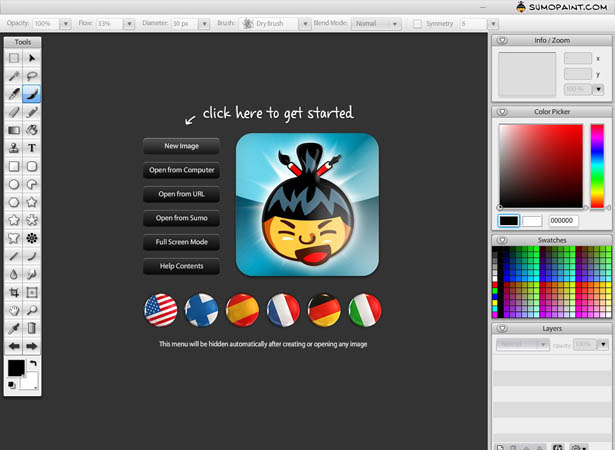Open the Dry Brush type dropdown

click(x=305, y=24)
